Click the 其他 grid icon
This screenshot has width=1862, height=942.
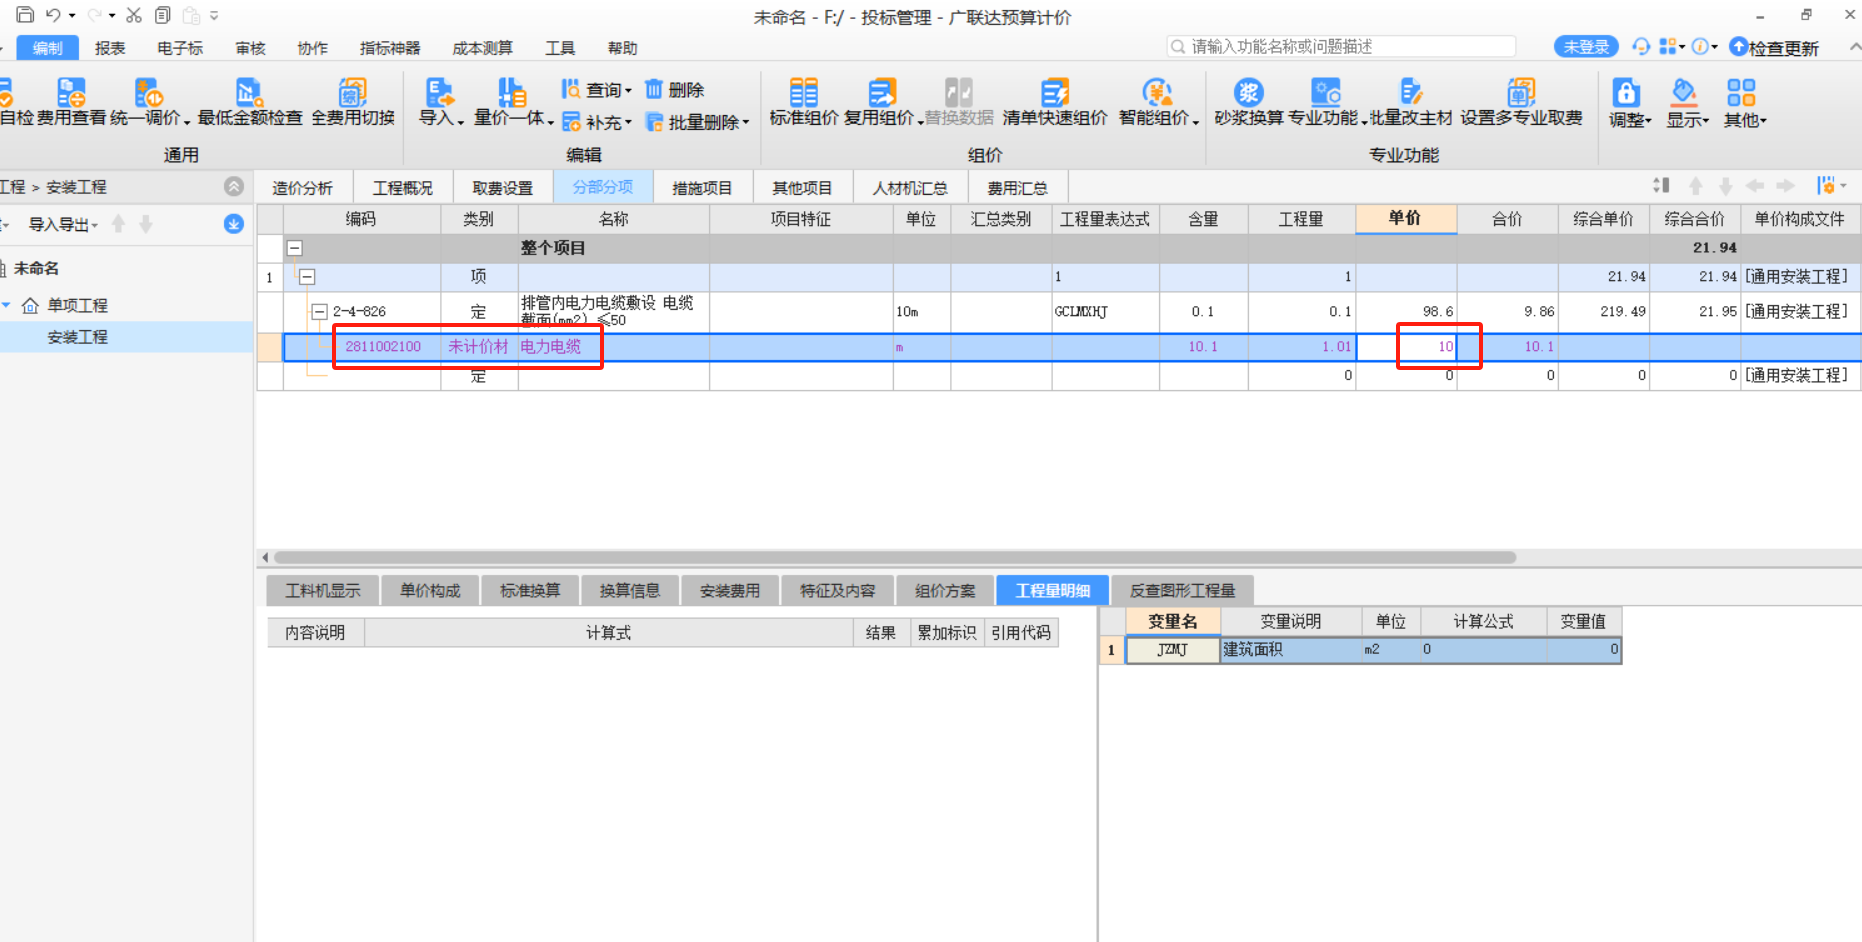coord(1741,93)
